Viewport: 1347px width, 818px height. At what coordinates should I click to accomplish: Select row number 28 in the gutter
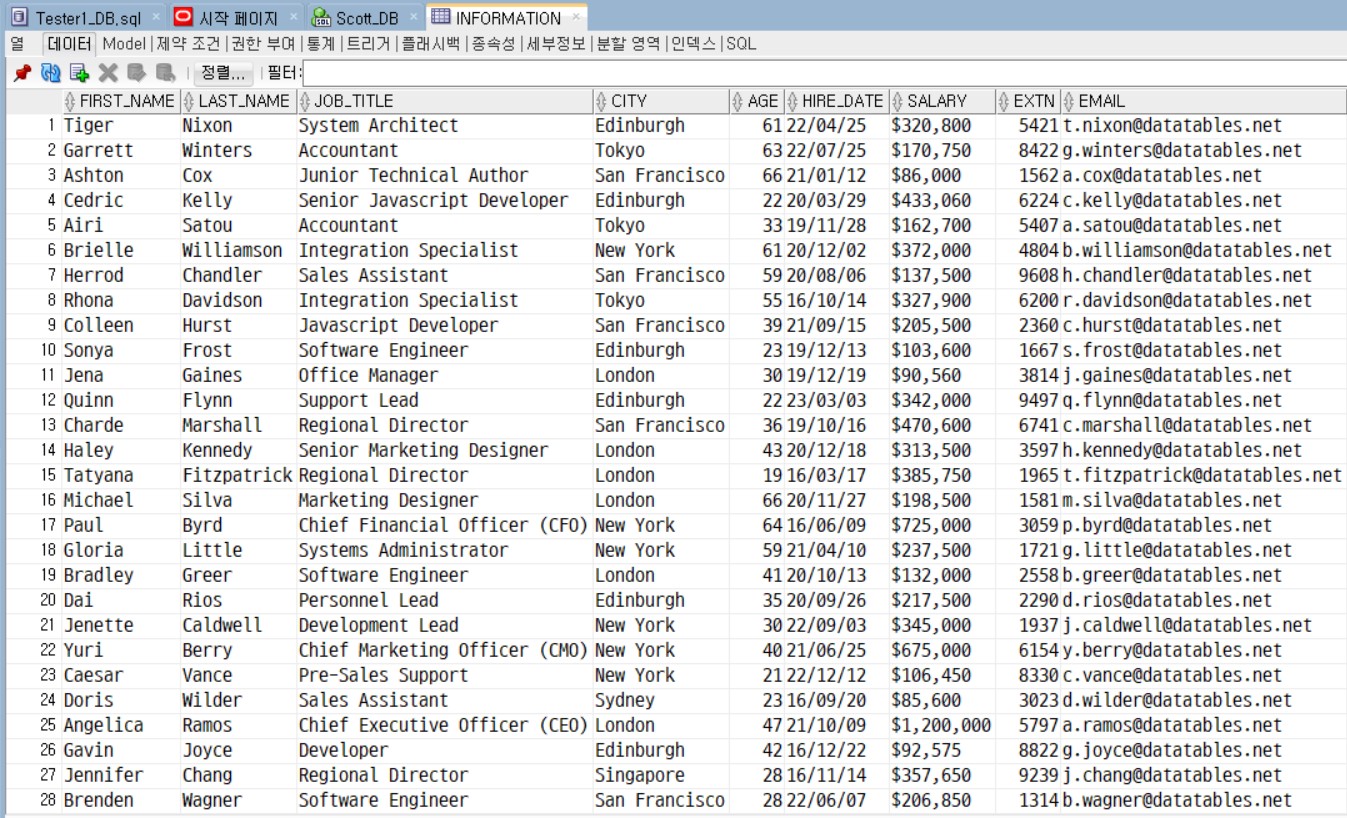[x=33, y=801]
